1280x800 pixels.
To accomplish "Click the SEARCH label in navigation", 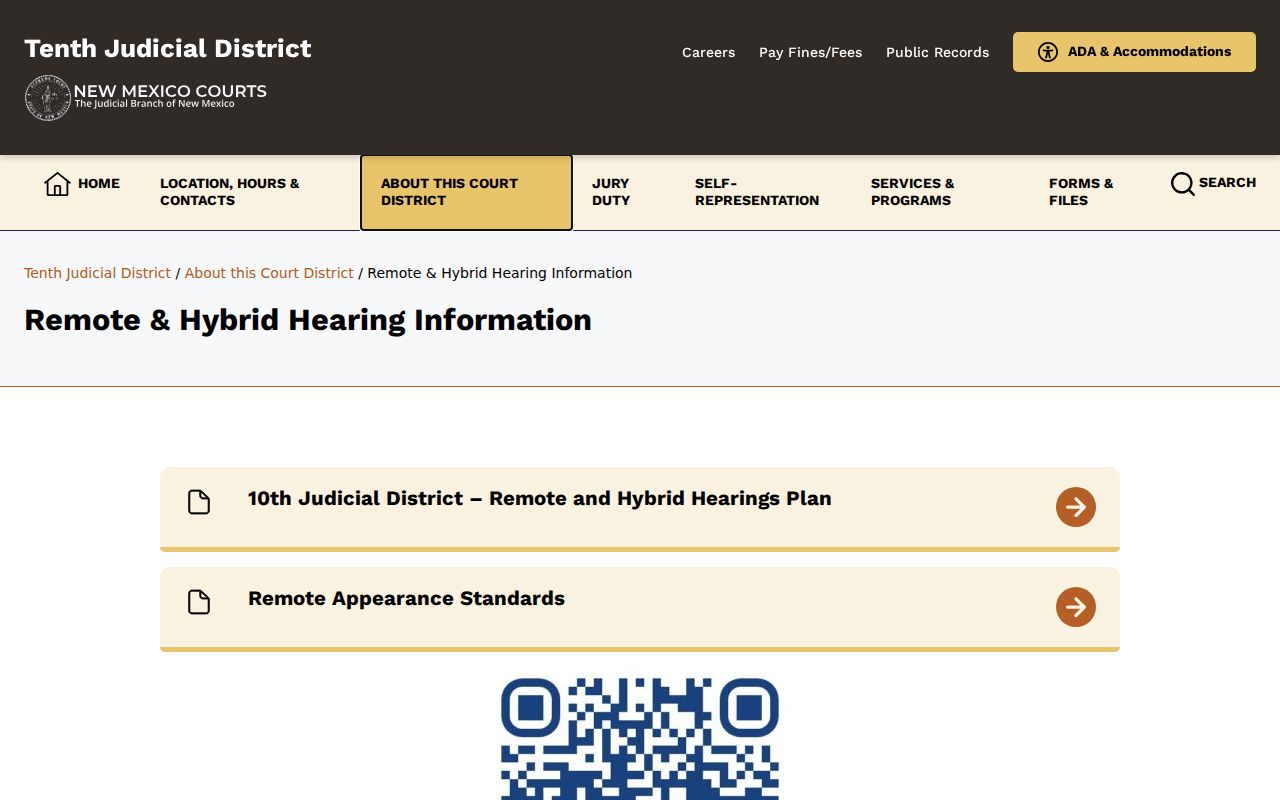I will 1227,182.
